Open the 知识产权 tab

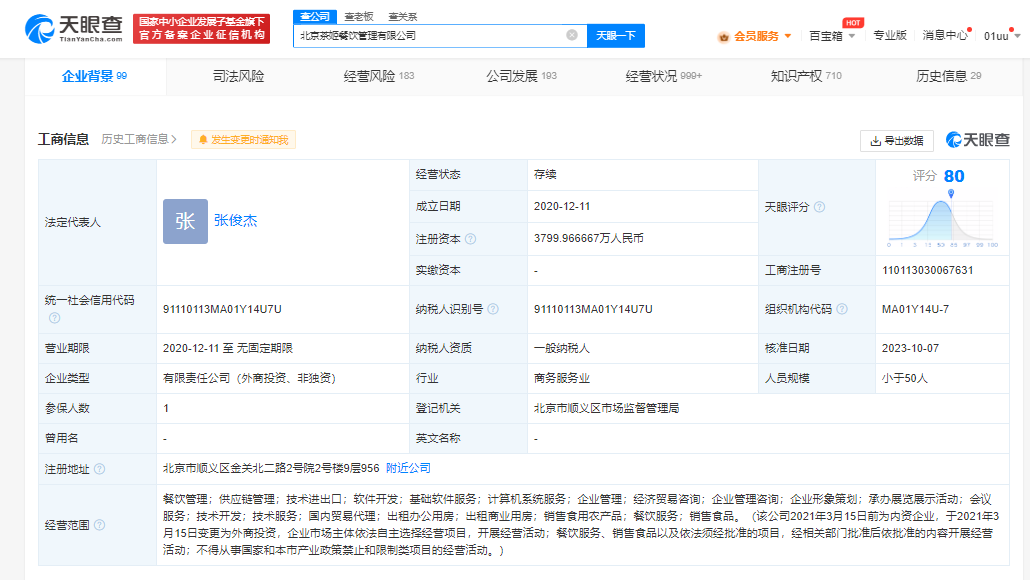[x=806, y=76]
